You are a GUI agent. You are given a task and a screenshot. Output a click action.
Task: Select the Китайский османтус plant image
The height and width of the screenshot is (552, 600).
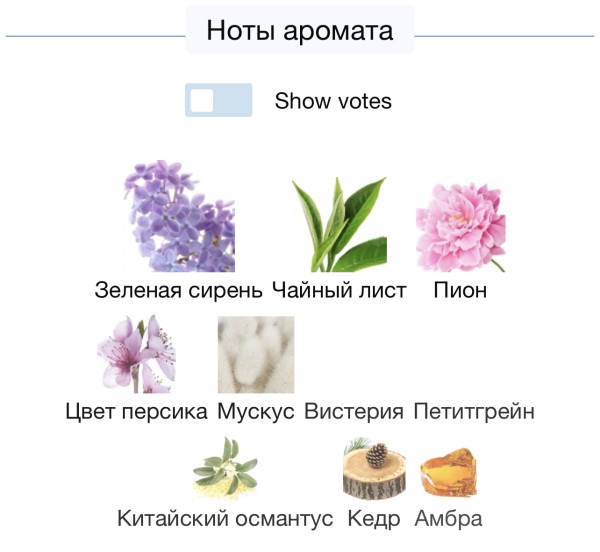tap(225, 468)
